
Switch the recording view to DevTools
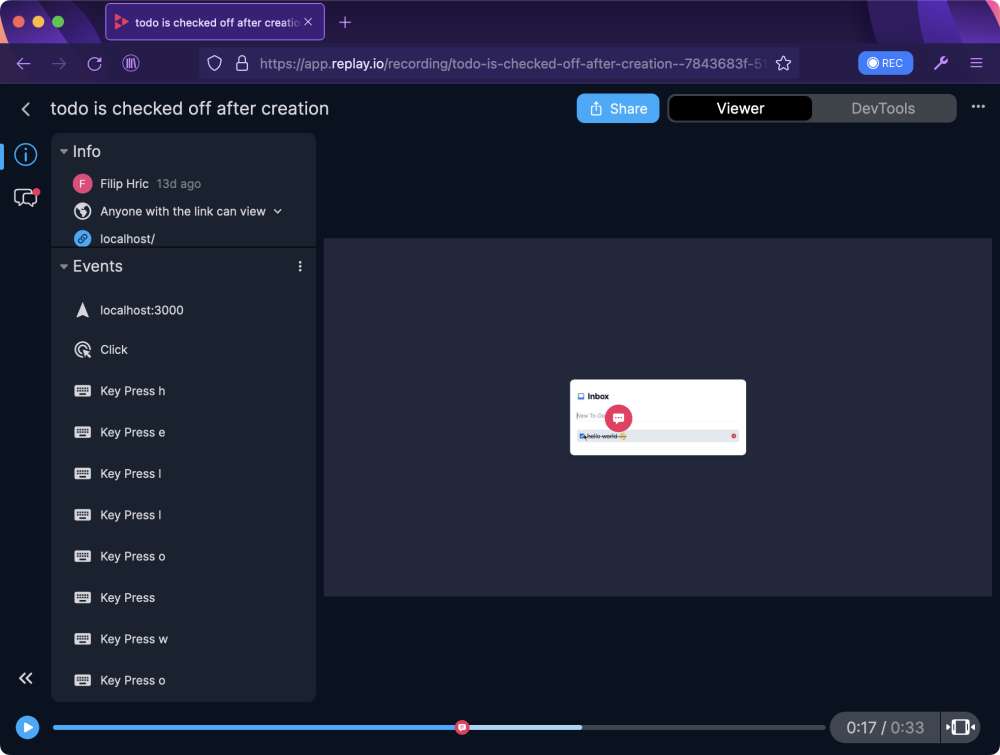[x=883, y=107]
